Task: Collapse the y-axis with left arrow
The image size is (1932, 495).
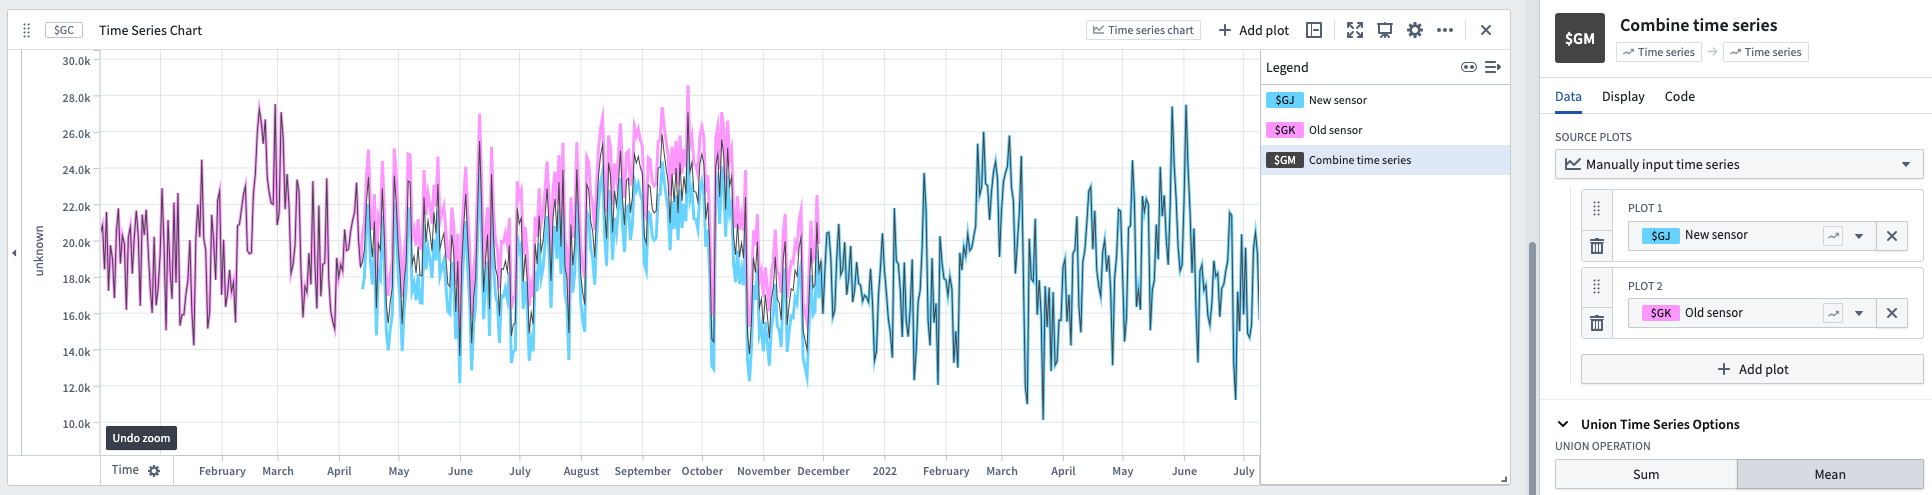Action: [14, 253]
